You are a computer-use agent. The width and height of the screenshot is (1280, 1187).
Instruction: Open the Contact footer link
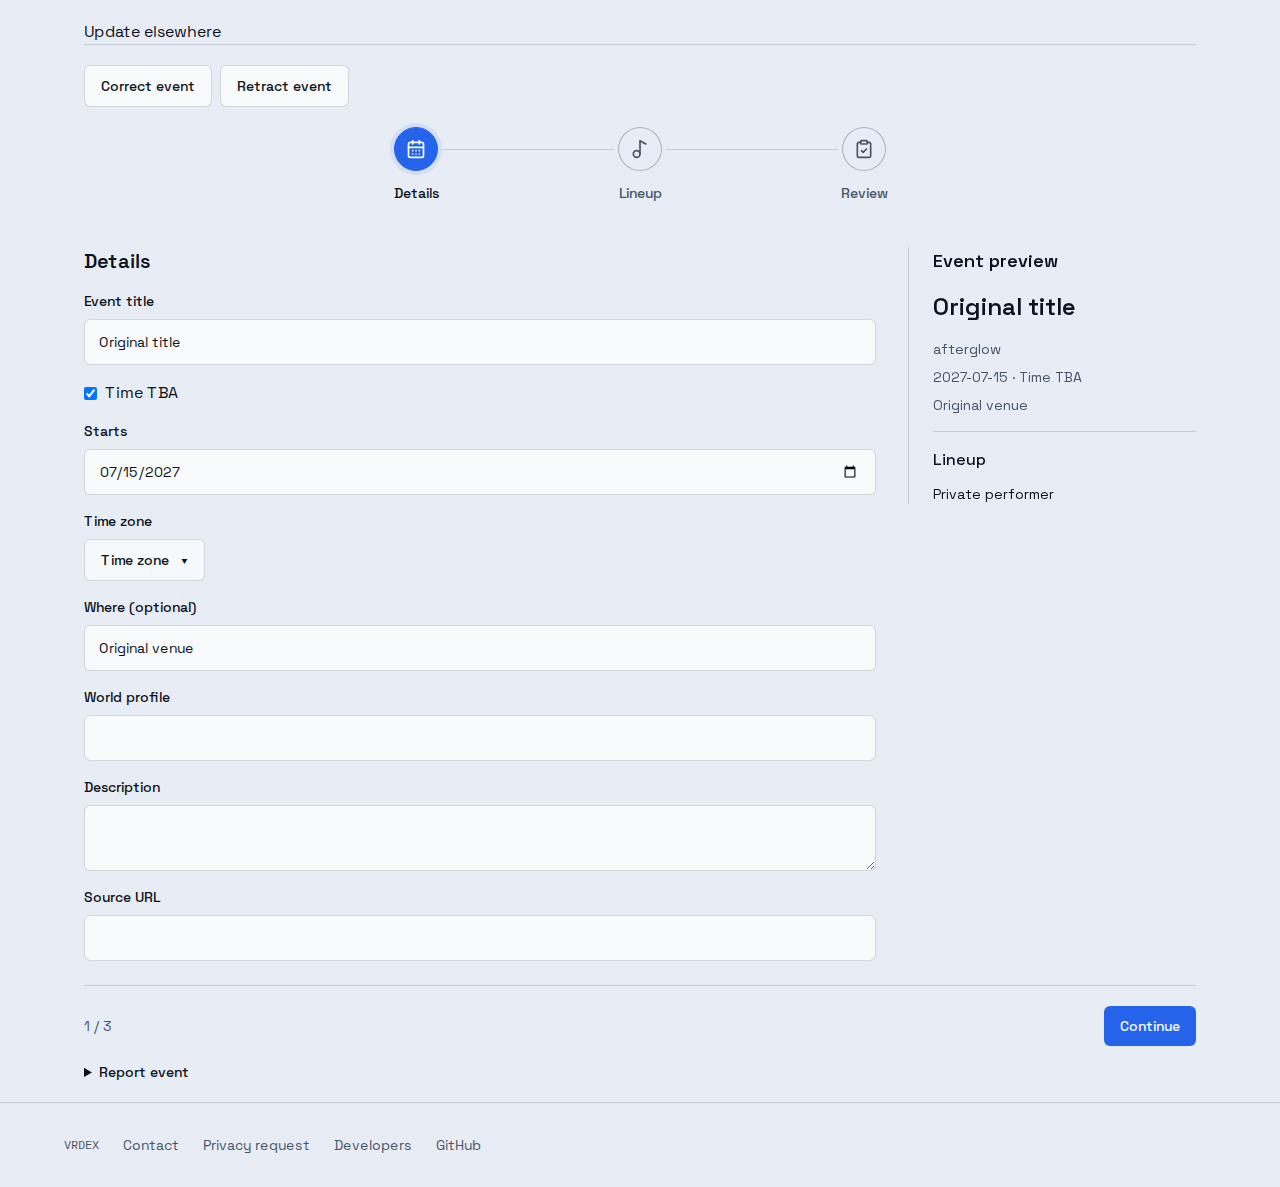click(151, 1145)
